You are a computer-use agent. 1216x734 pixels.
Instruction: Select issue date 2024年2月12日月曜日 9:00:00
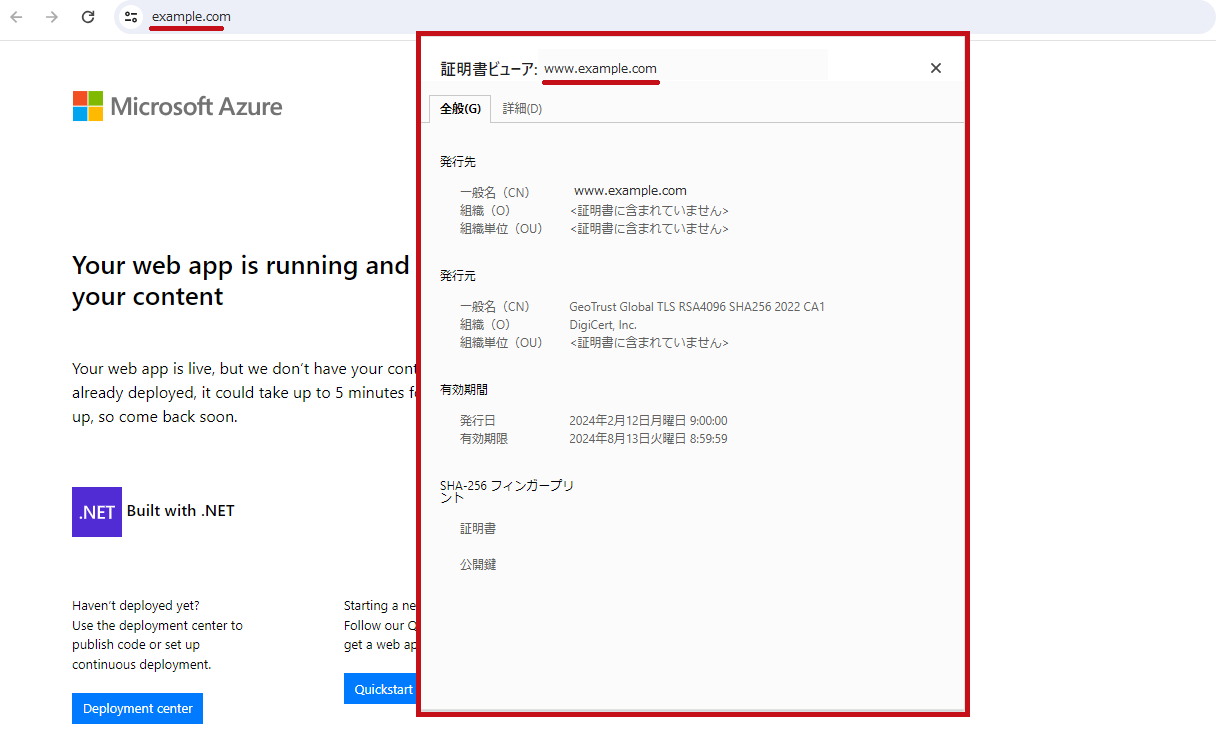pyautogui.click(x=648, y=421)
